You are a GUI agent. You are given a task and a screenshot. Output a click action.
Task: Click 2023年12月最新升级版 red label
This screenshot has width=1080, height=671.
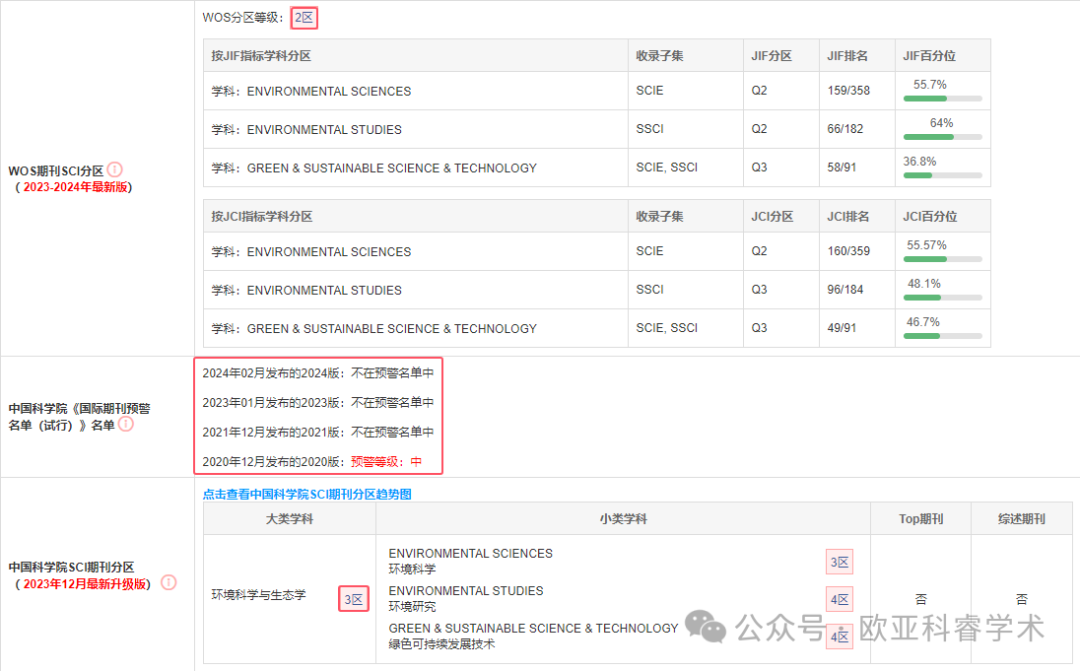[x=85, y=584]
